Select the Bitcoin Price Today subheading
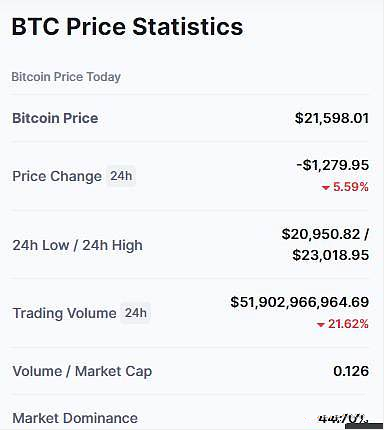Screen dimensions: 385x431 [x=66, y=77]
